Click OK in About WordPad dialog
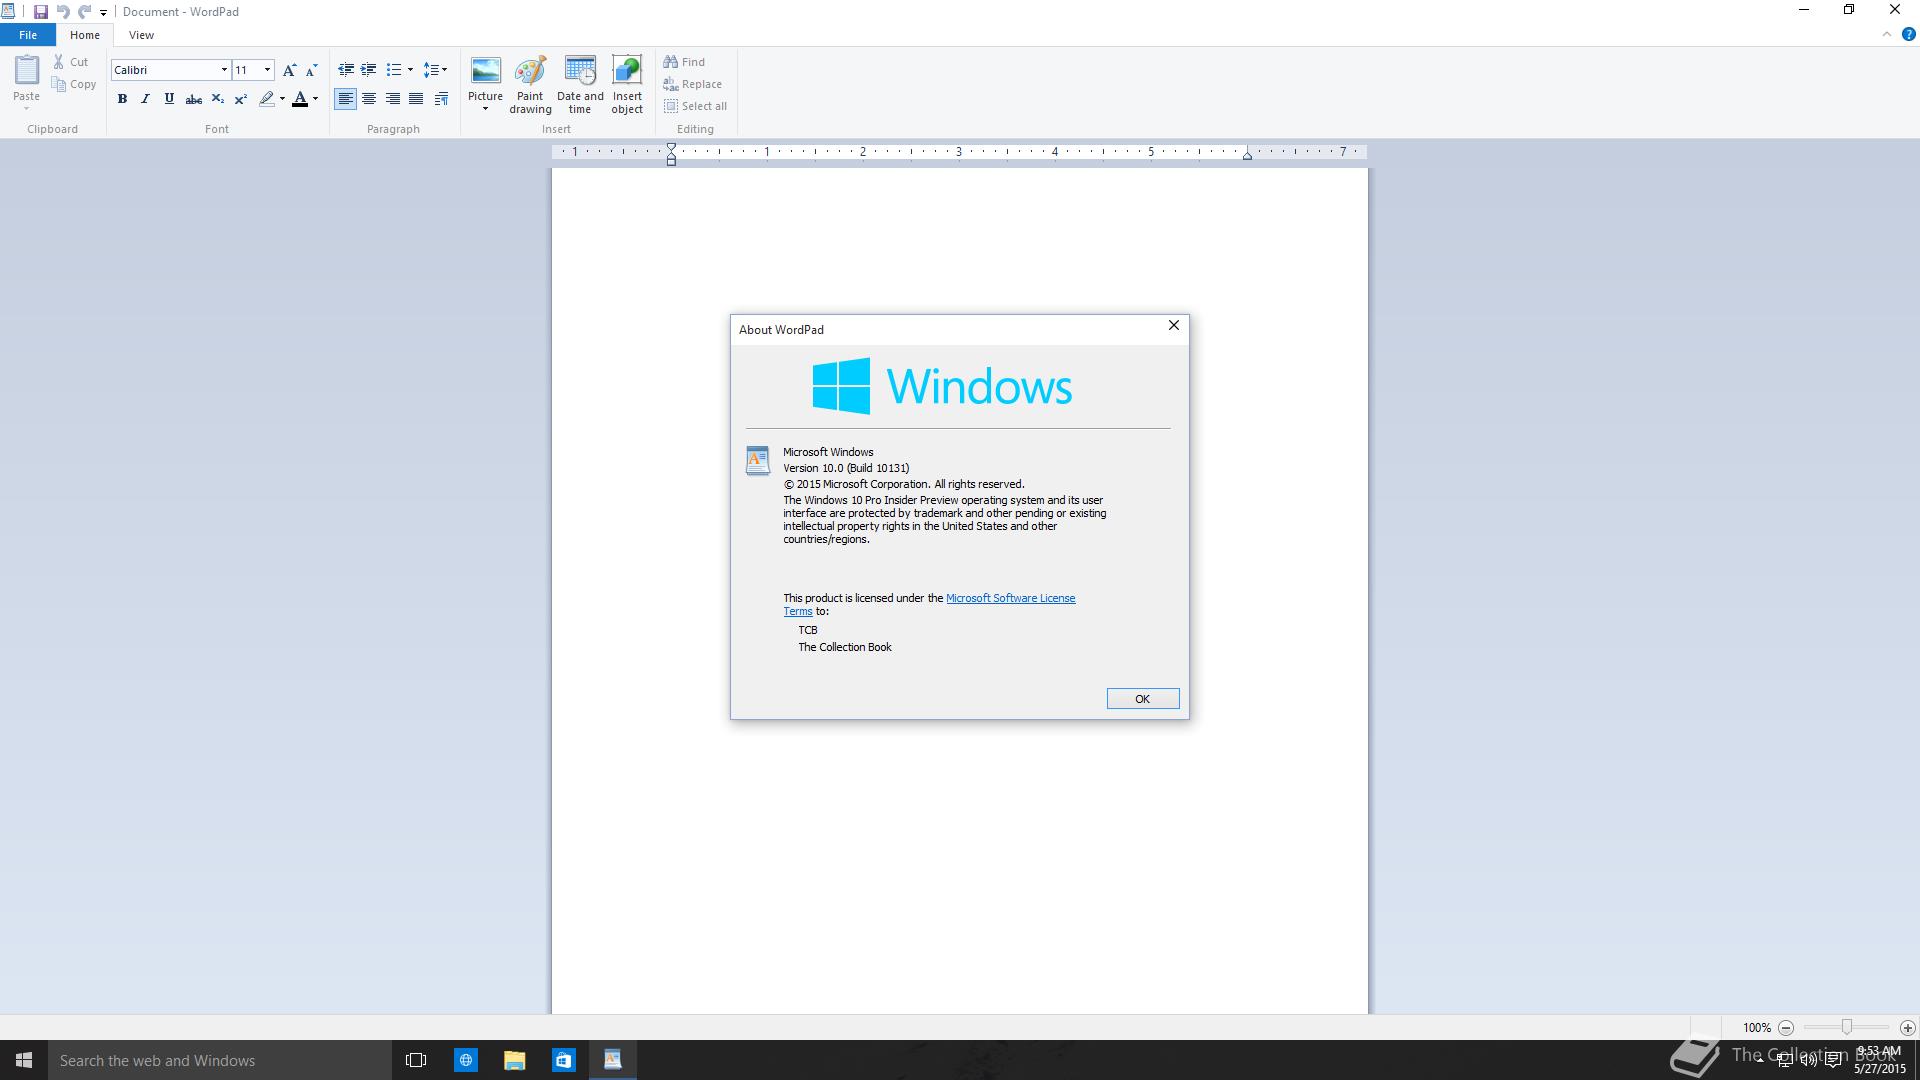Viewport: 1920px width, 1080px height. coord(1142,699)
